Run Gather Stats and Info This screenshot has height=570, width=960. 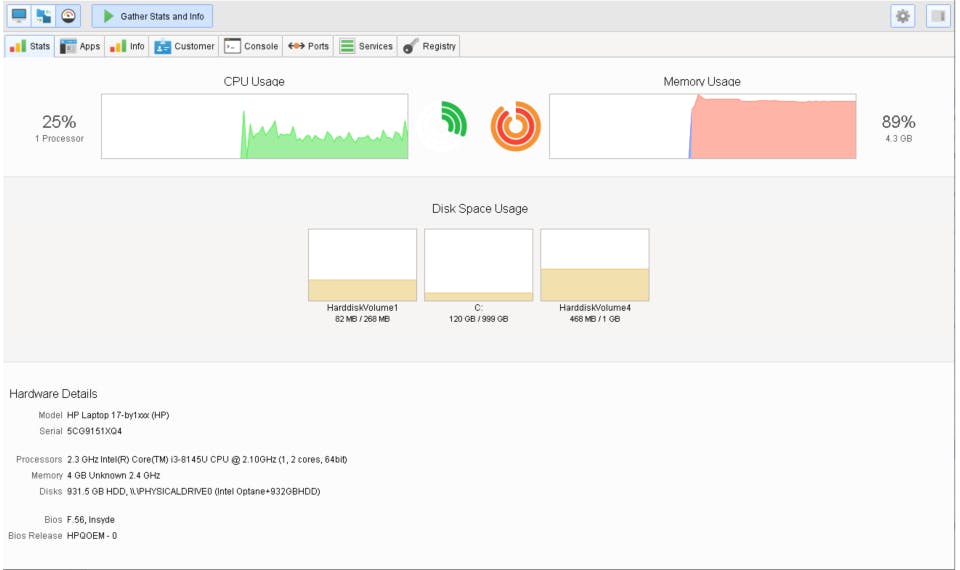152,16
